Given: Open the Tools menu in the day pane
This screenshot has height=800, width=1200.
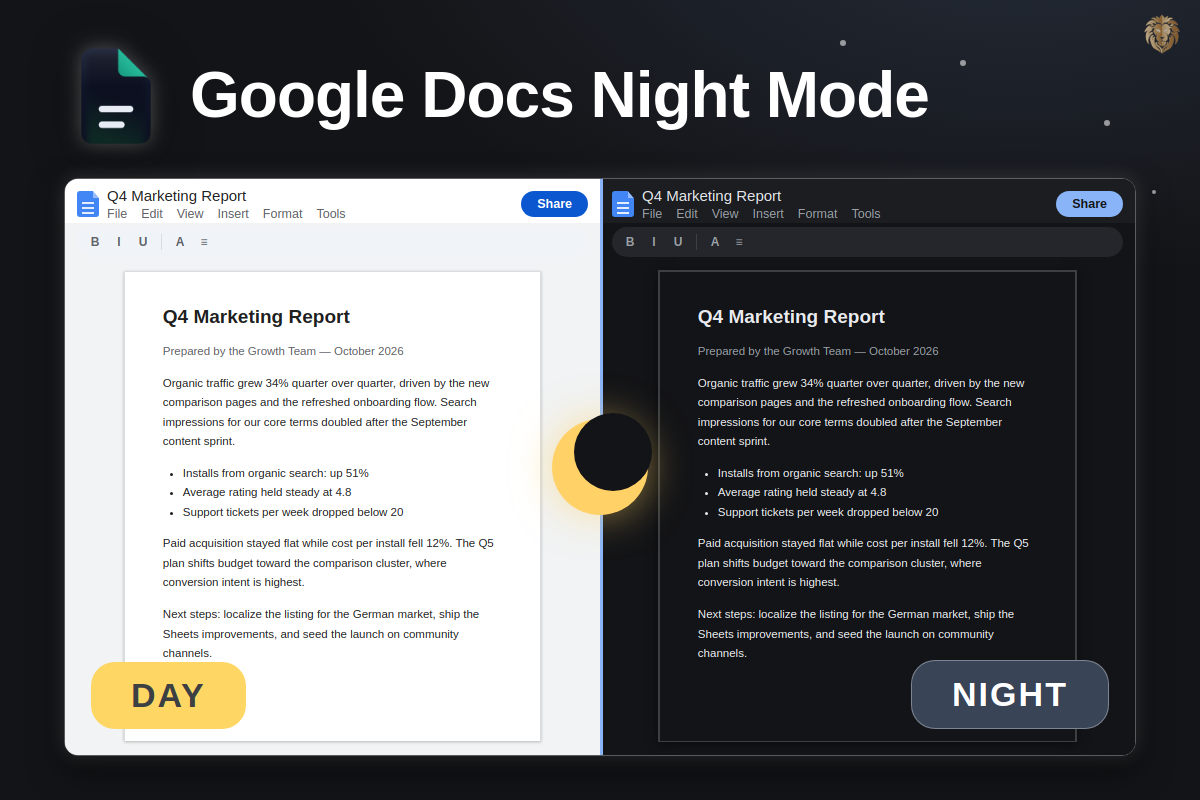Looking at the screenshot, I should (331, 214).
